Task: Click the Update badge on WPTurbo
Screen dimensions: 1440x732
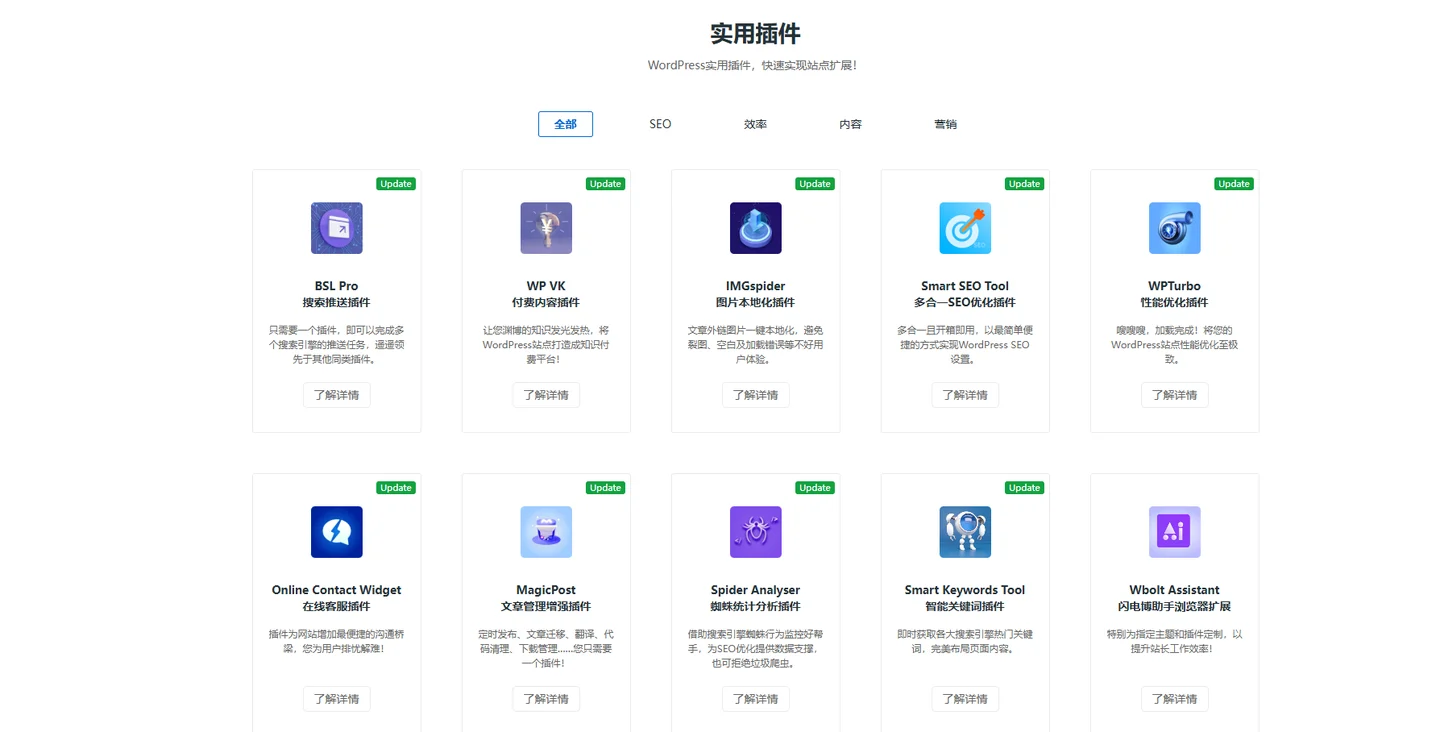Action: tap(1234, 184)
